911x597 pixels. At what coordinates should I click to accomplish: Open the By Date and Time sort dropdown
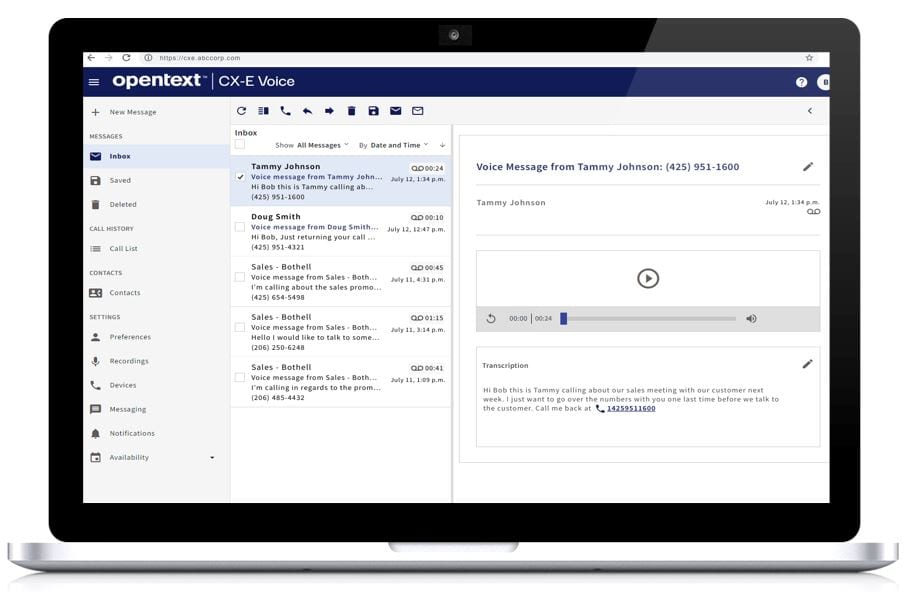[400, 145]
